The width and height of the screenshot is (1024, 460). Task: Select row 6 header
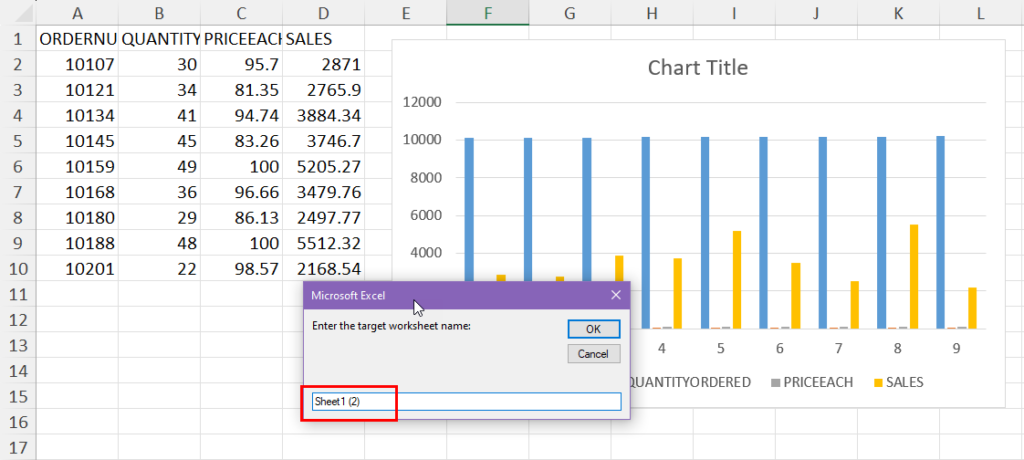18,167
